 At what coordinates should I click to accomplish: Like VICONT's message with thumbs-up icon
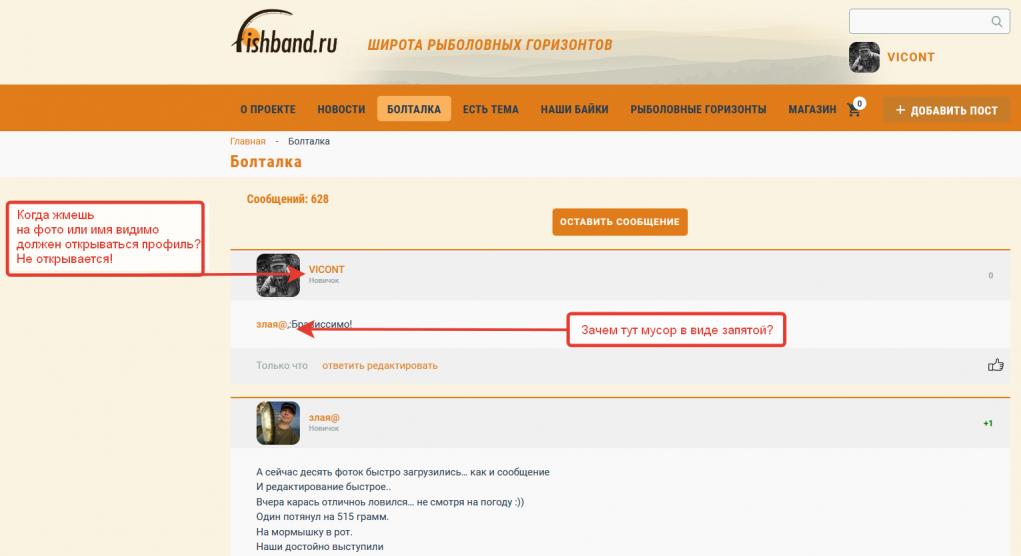click(996, 365)
